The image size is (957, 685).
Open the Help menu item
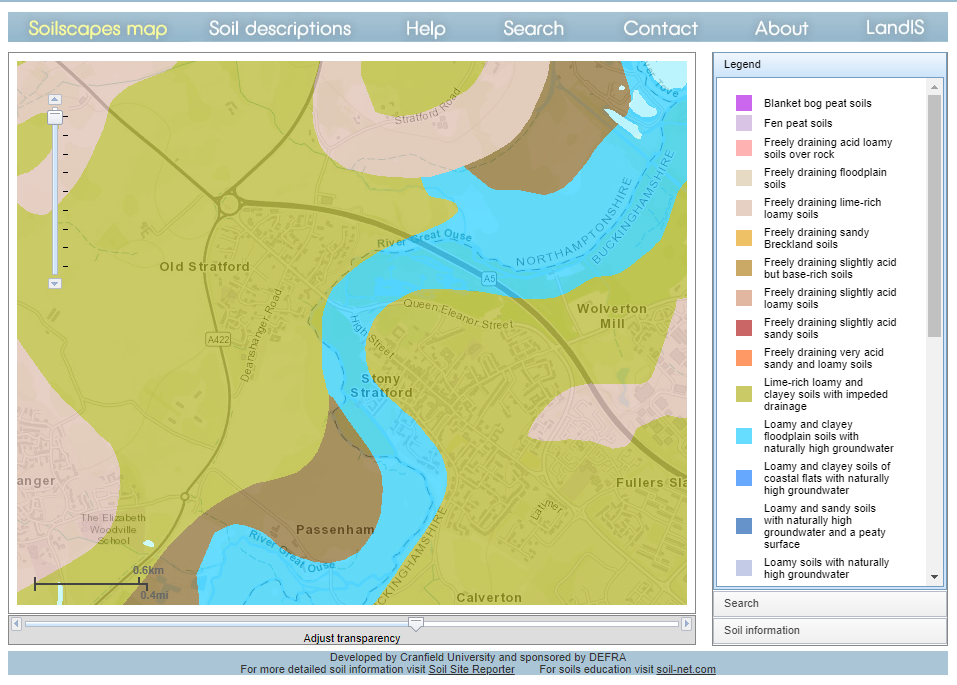425,28
